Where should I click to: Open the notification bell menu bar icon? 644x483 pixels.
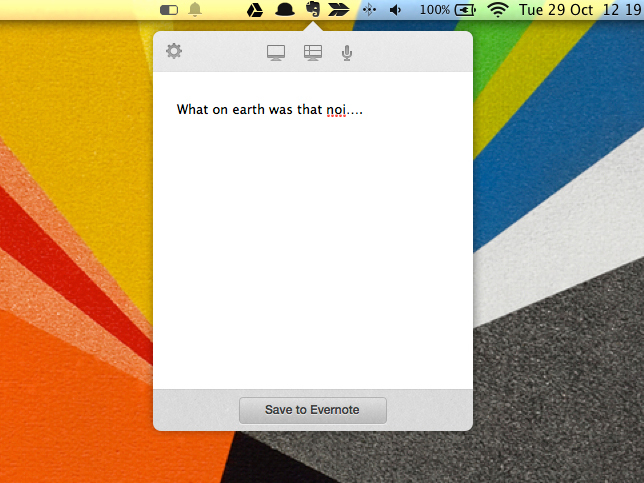[x=195, y=9]
